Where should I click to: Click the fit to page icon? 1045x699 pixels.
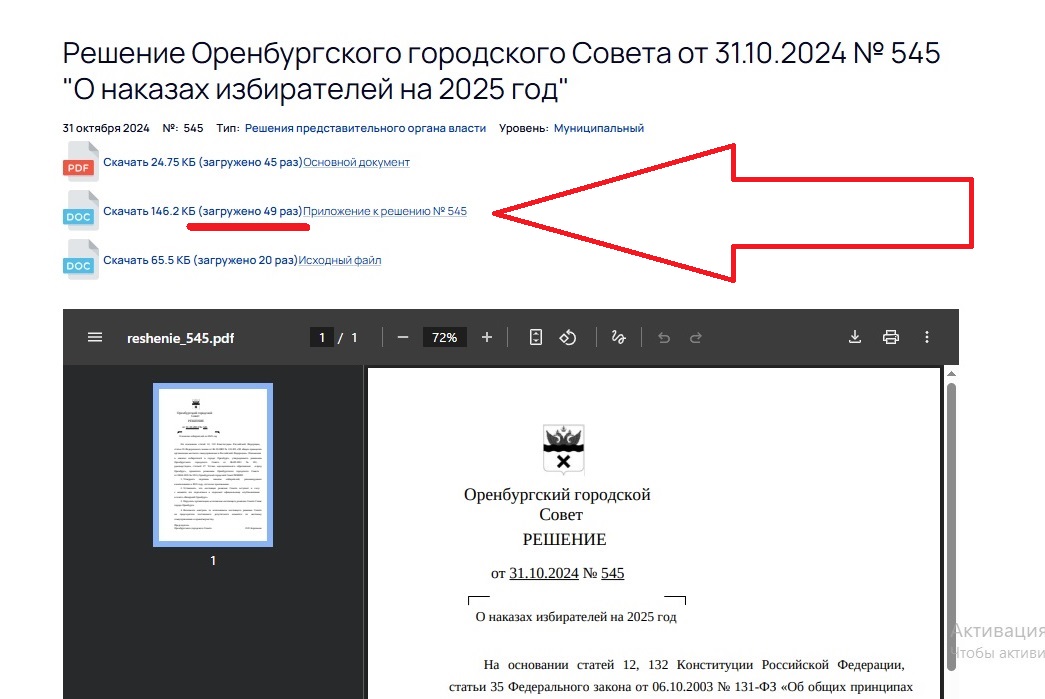pos(536,338)
